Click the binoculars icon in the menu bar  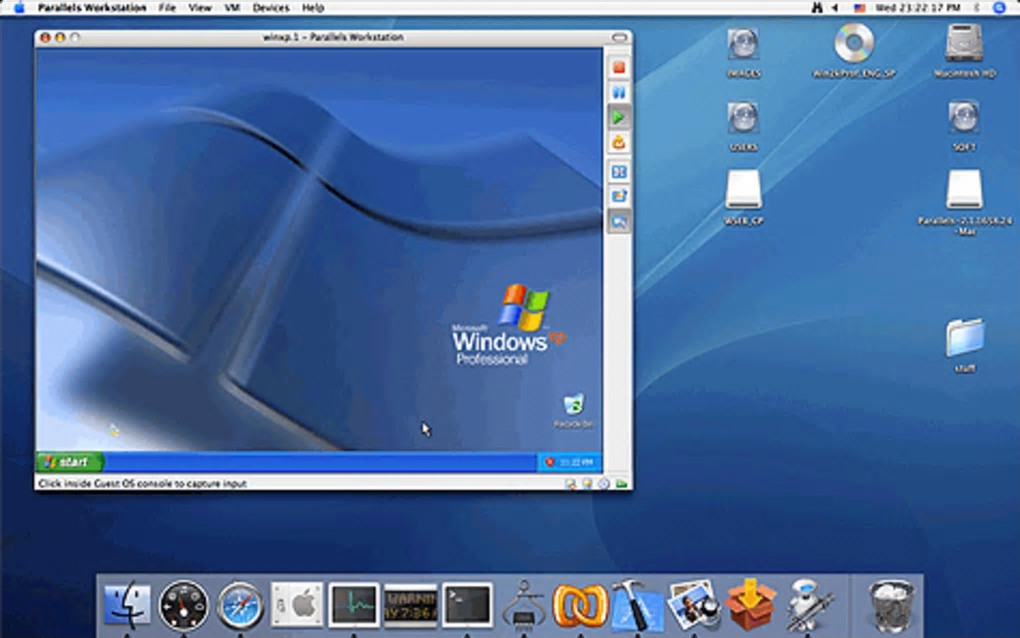coord(817,8)
